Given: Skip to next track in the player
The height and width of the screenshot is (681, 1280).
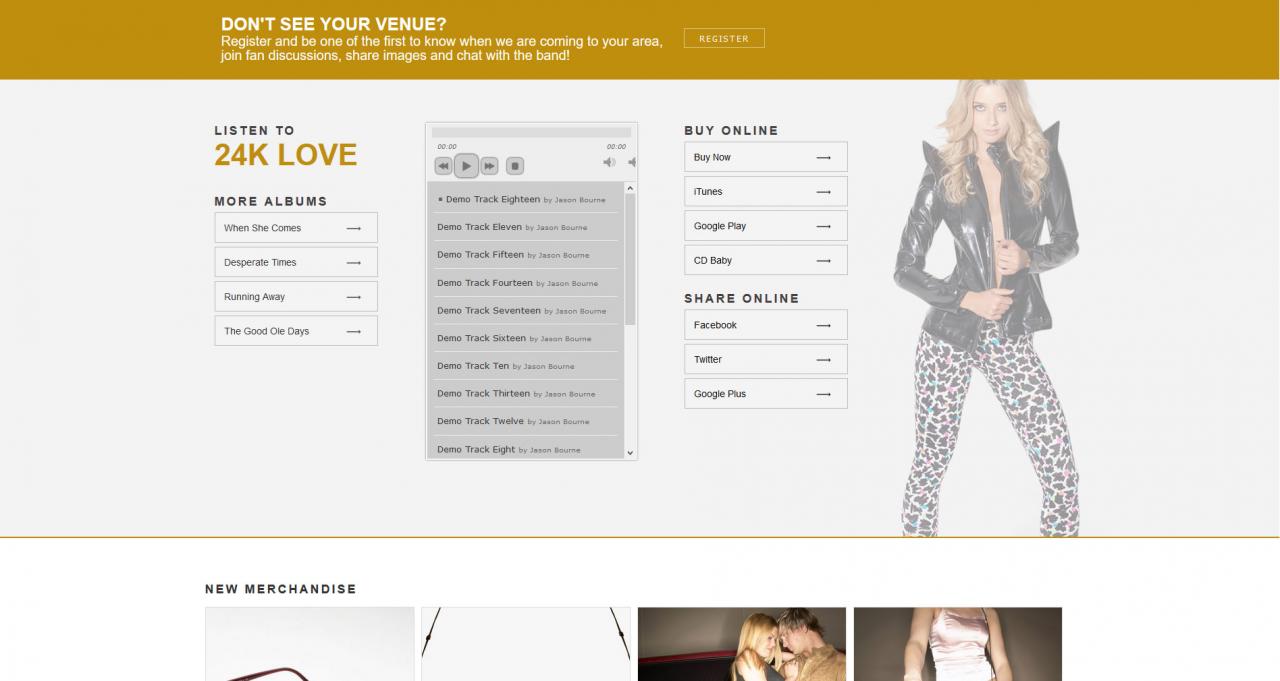Looking at the screenshot, I should coord(489,166).
